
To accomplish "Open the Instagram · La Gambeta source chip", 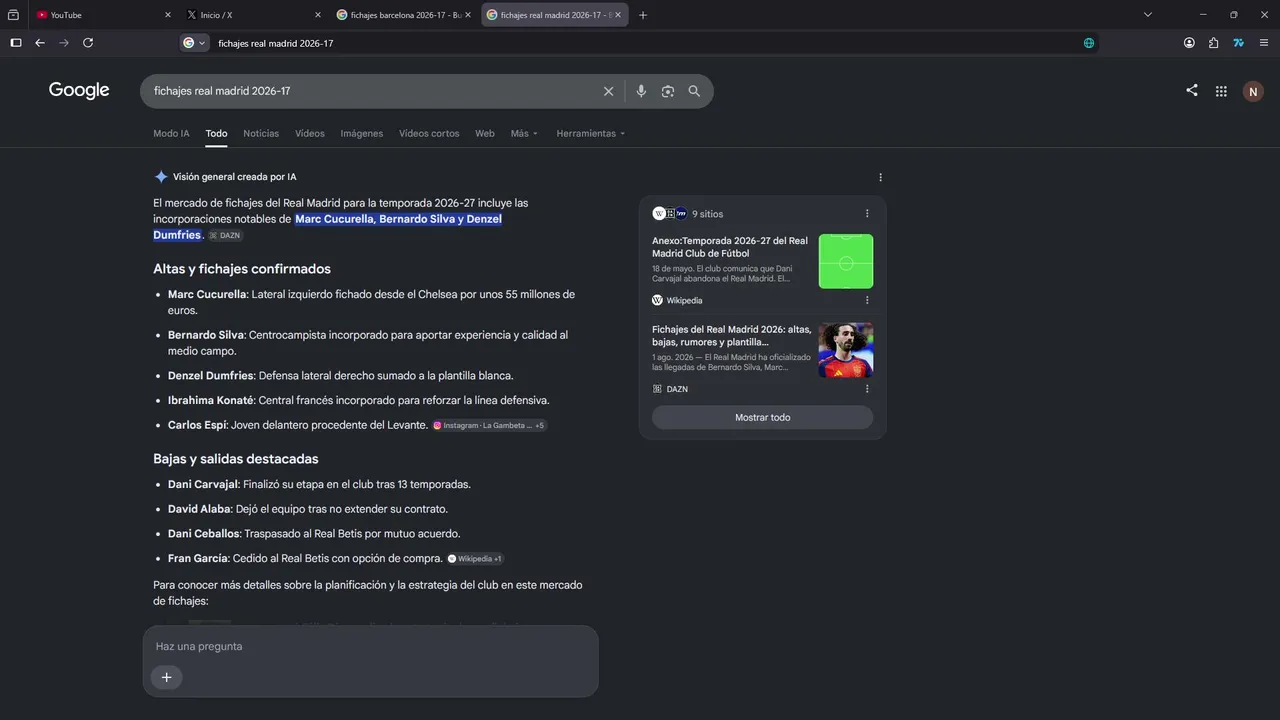I will pos(489,426).
